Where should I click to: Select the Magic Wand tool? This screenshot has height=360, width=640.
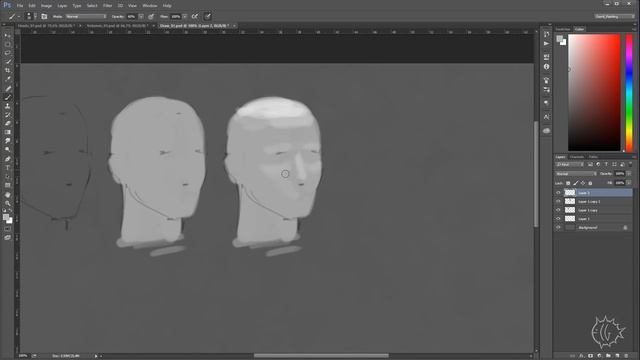click(x=8, y=62)
